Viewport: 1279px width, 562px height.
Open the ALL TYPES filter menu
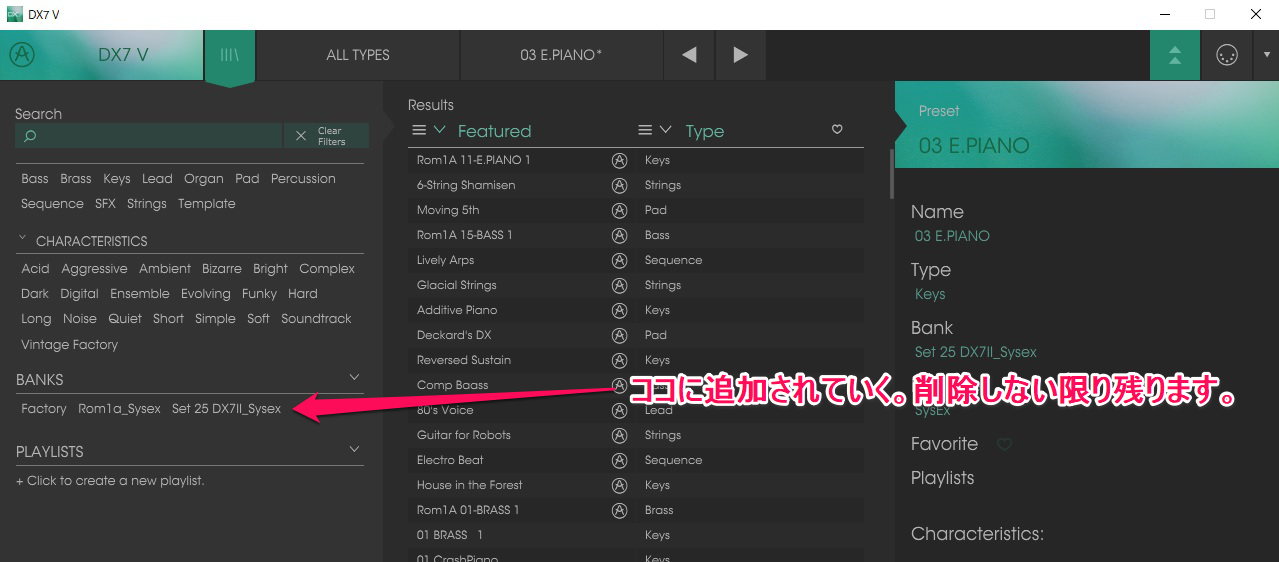[358, 55]
